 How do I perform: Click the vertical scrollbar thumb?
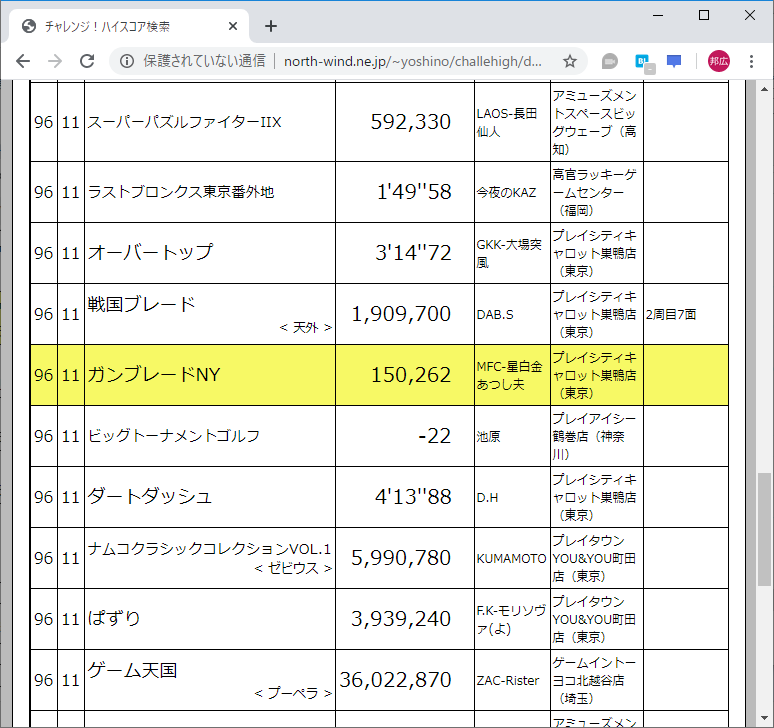click(x=764, y=530)
